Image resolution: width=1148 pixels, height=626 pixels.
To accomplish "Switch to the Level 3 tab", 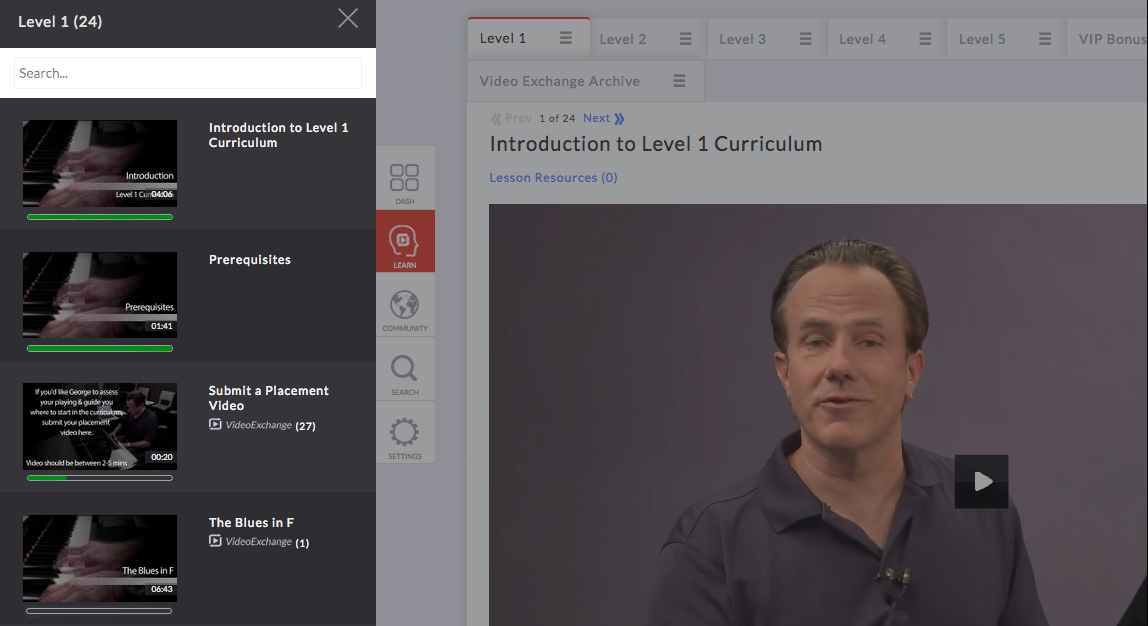I will pos(742,40).
